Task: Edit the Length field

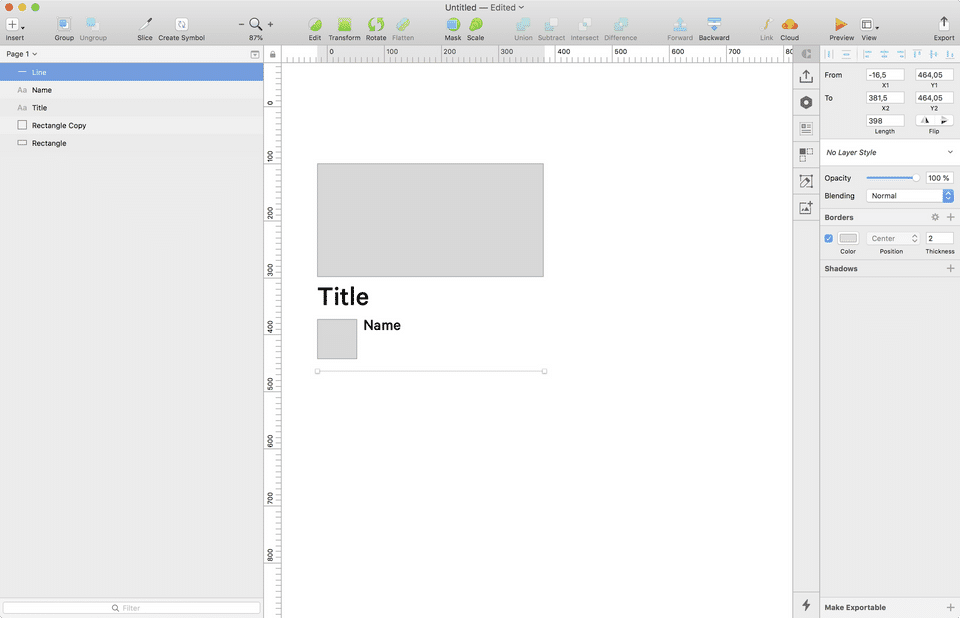Action: point(885,121)
